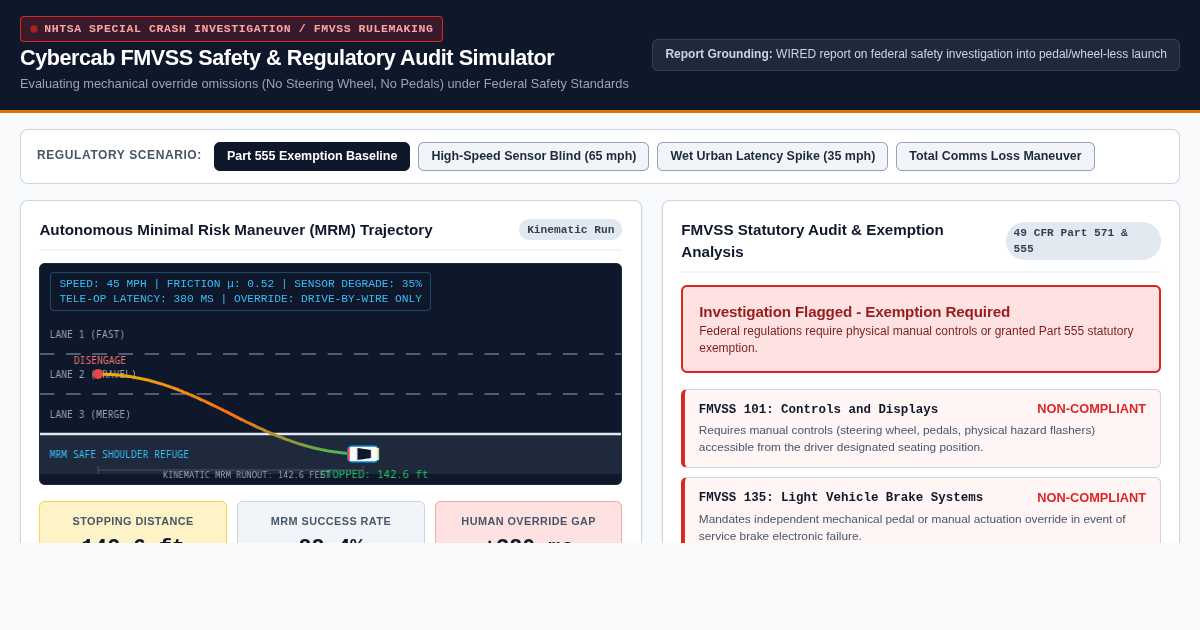
Task: Choose Wet Urban Latency Spike (35 mph)
Action: [x=772, y=156]
